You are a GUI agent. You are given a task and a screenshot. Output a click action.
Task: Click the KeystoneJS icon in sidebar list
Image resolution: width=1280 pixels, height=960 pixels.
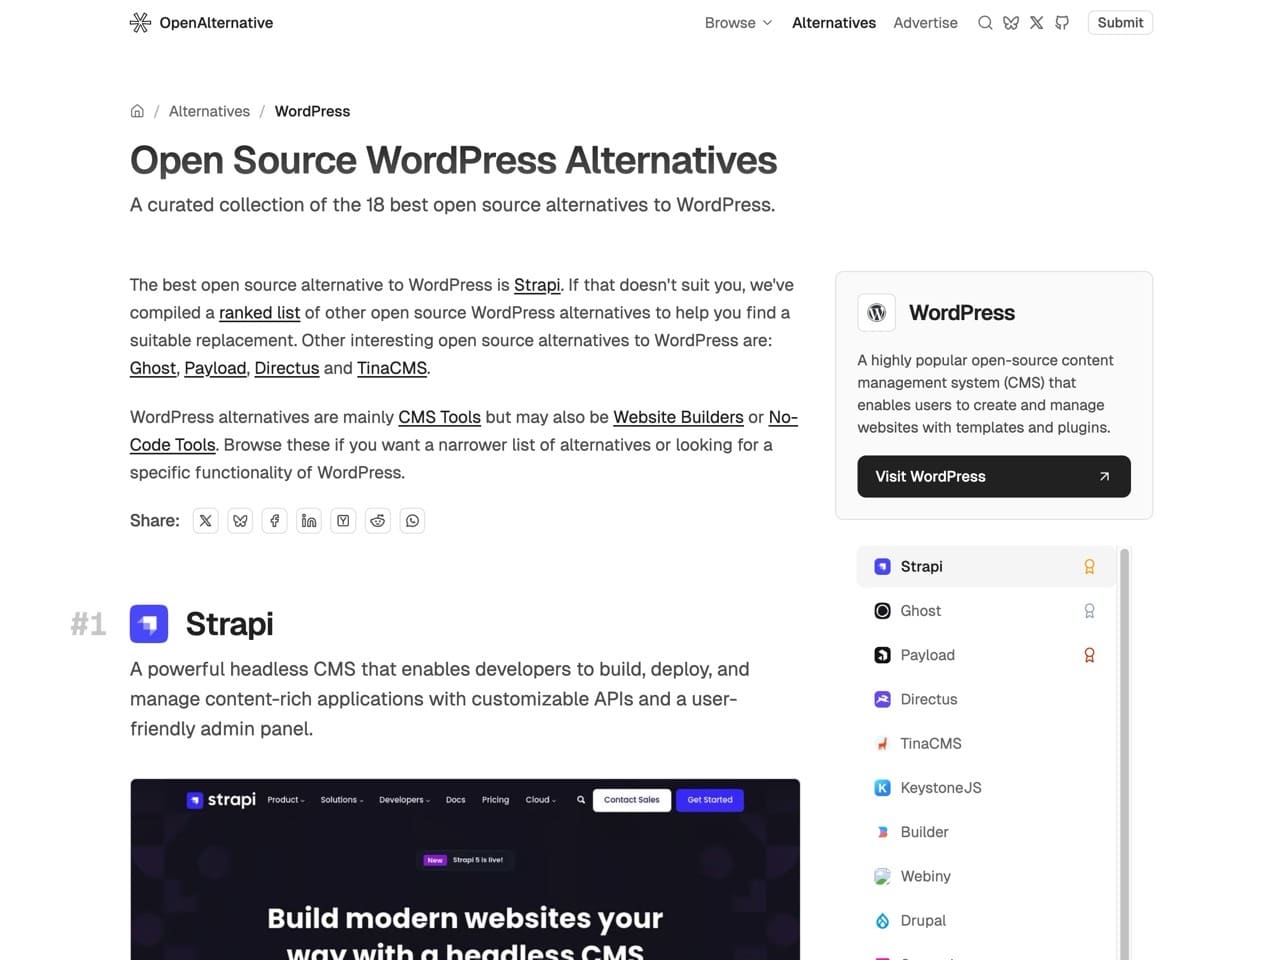coord(882,788)
